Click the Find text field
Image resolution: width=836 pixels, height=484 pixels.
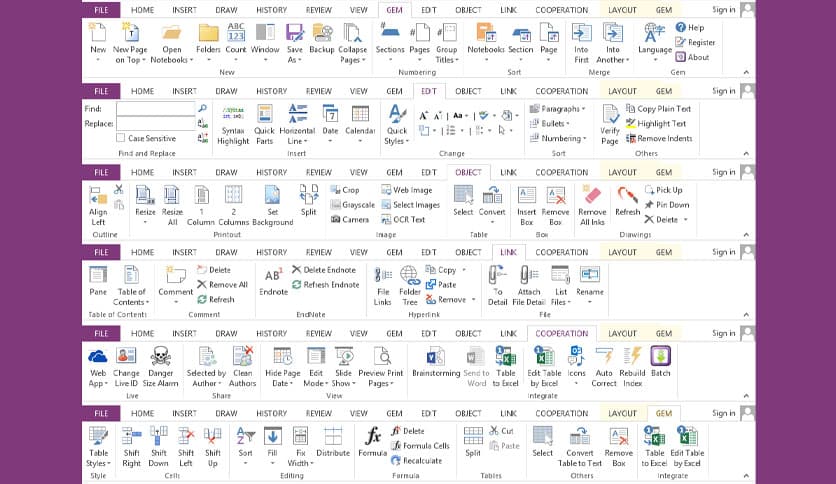(156, 108)
